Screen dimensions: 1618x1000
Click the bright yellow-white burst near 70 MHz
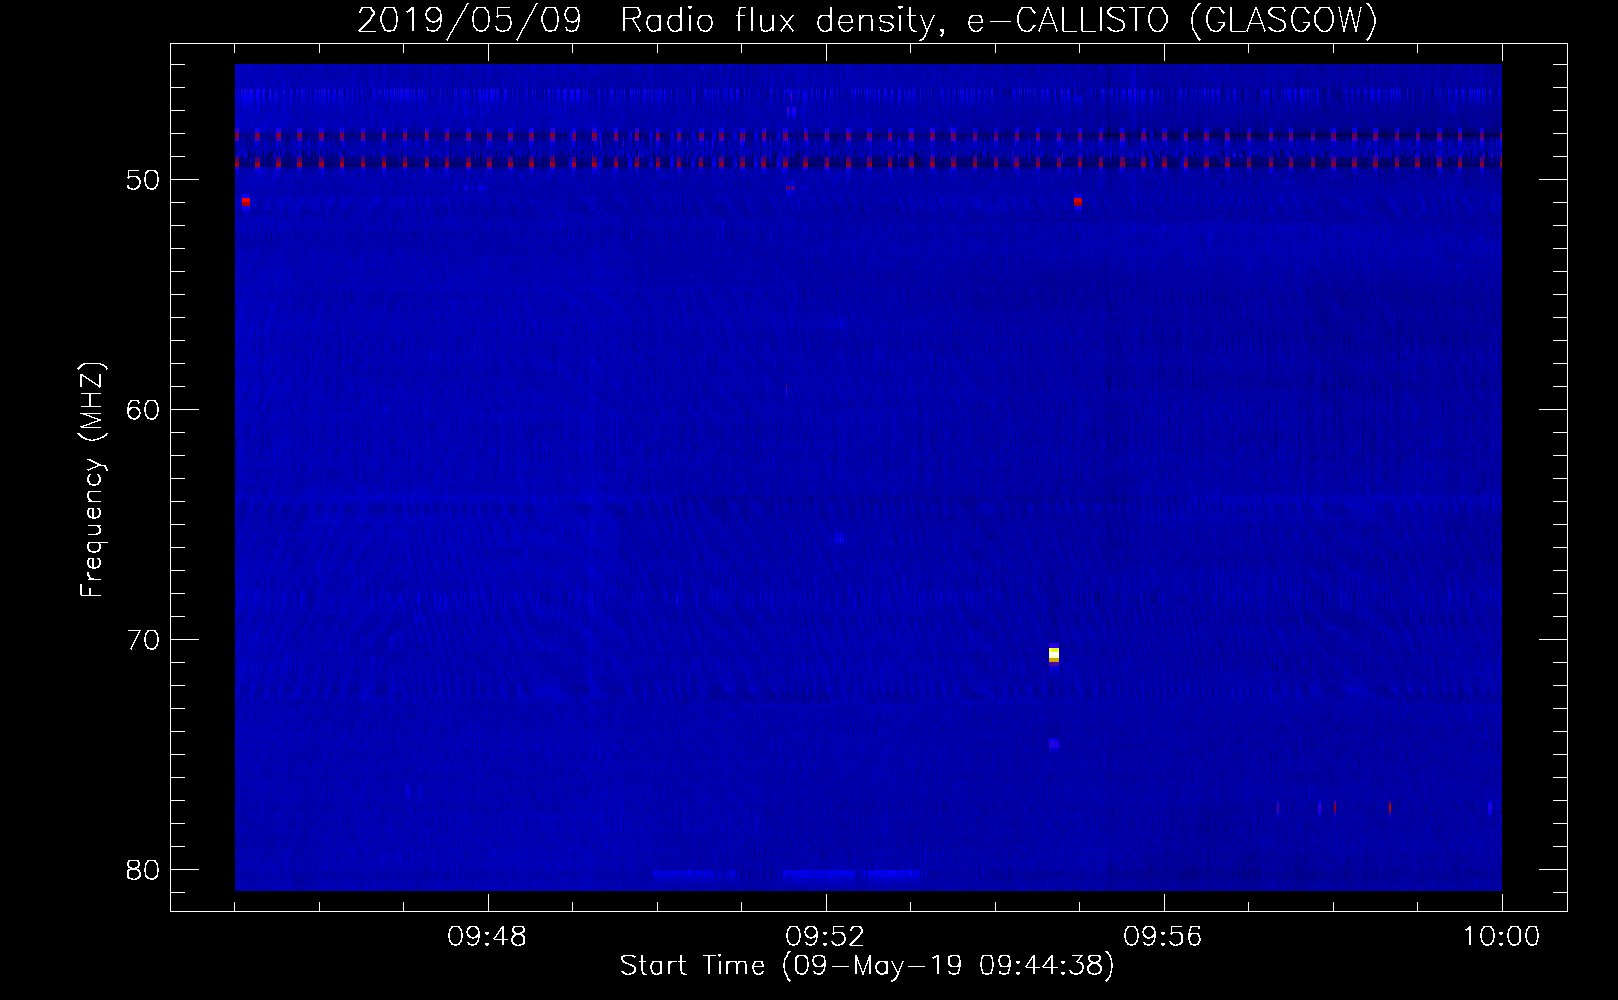1054,654
